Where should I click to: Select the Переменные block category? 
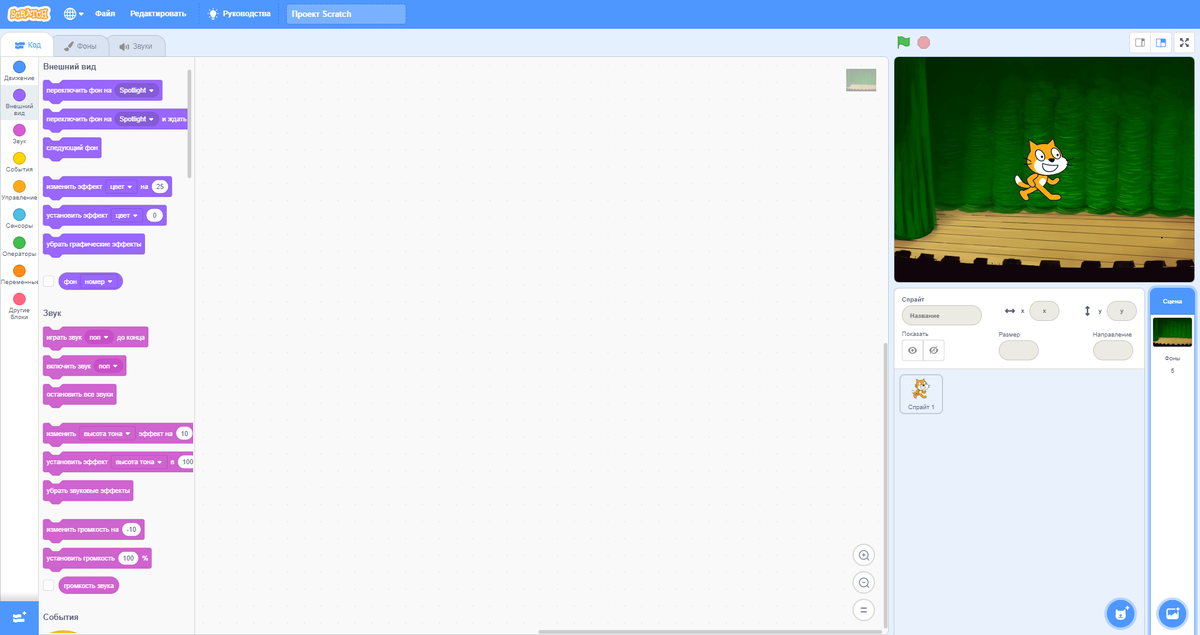point(19,274)
